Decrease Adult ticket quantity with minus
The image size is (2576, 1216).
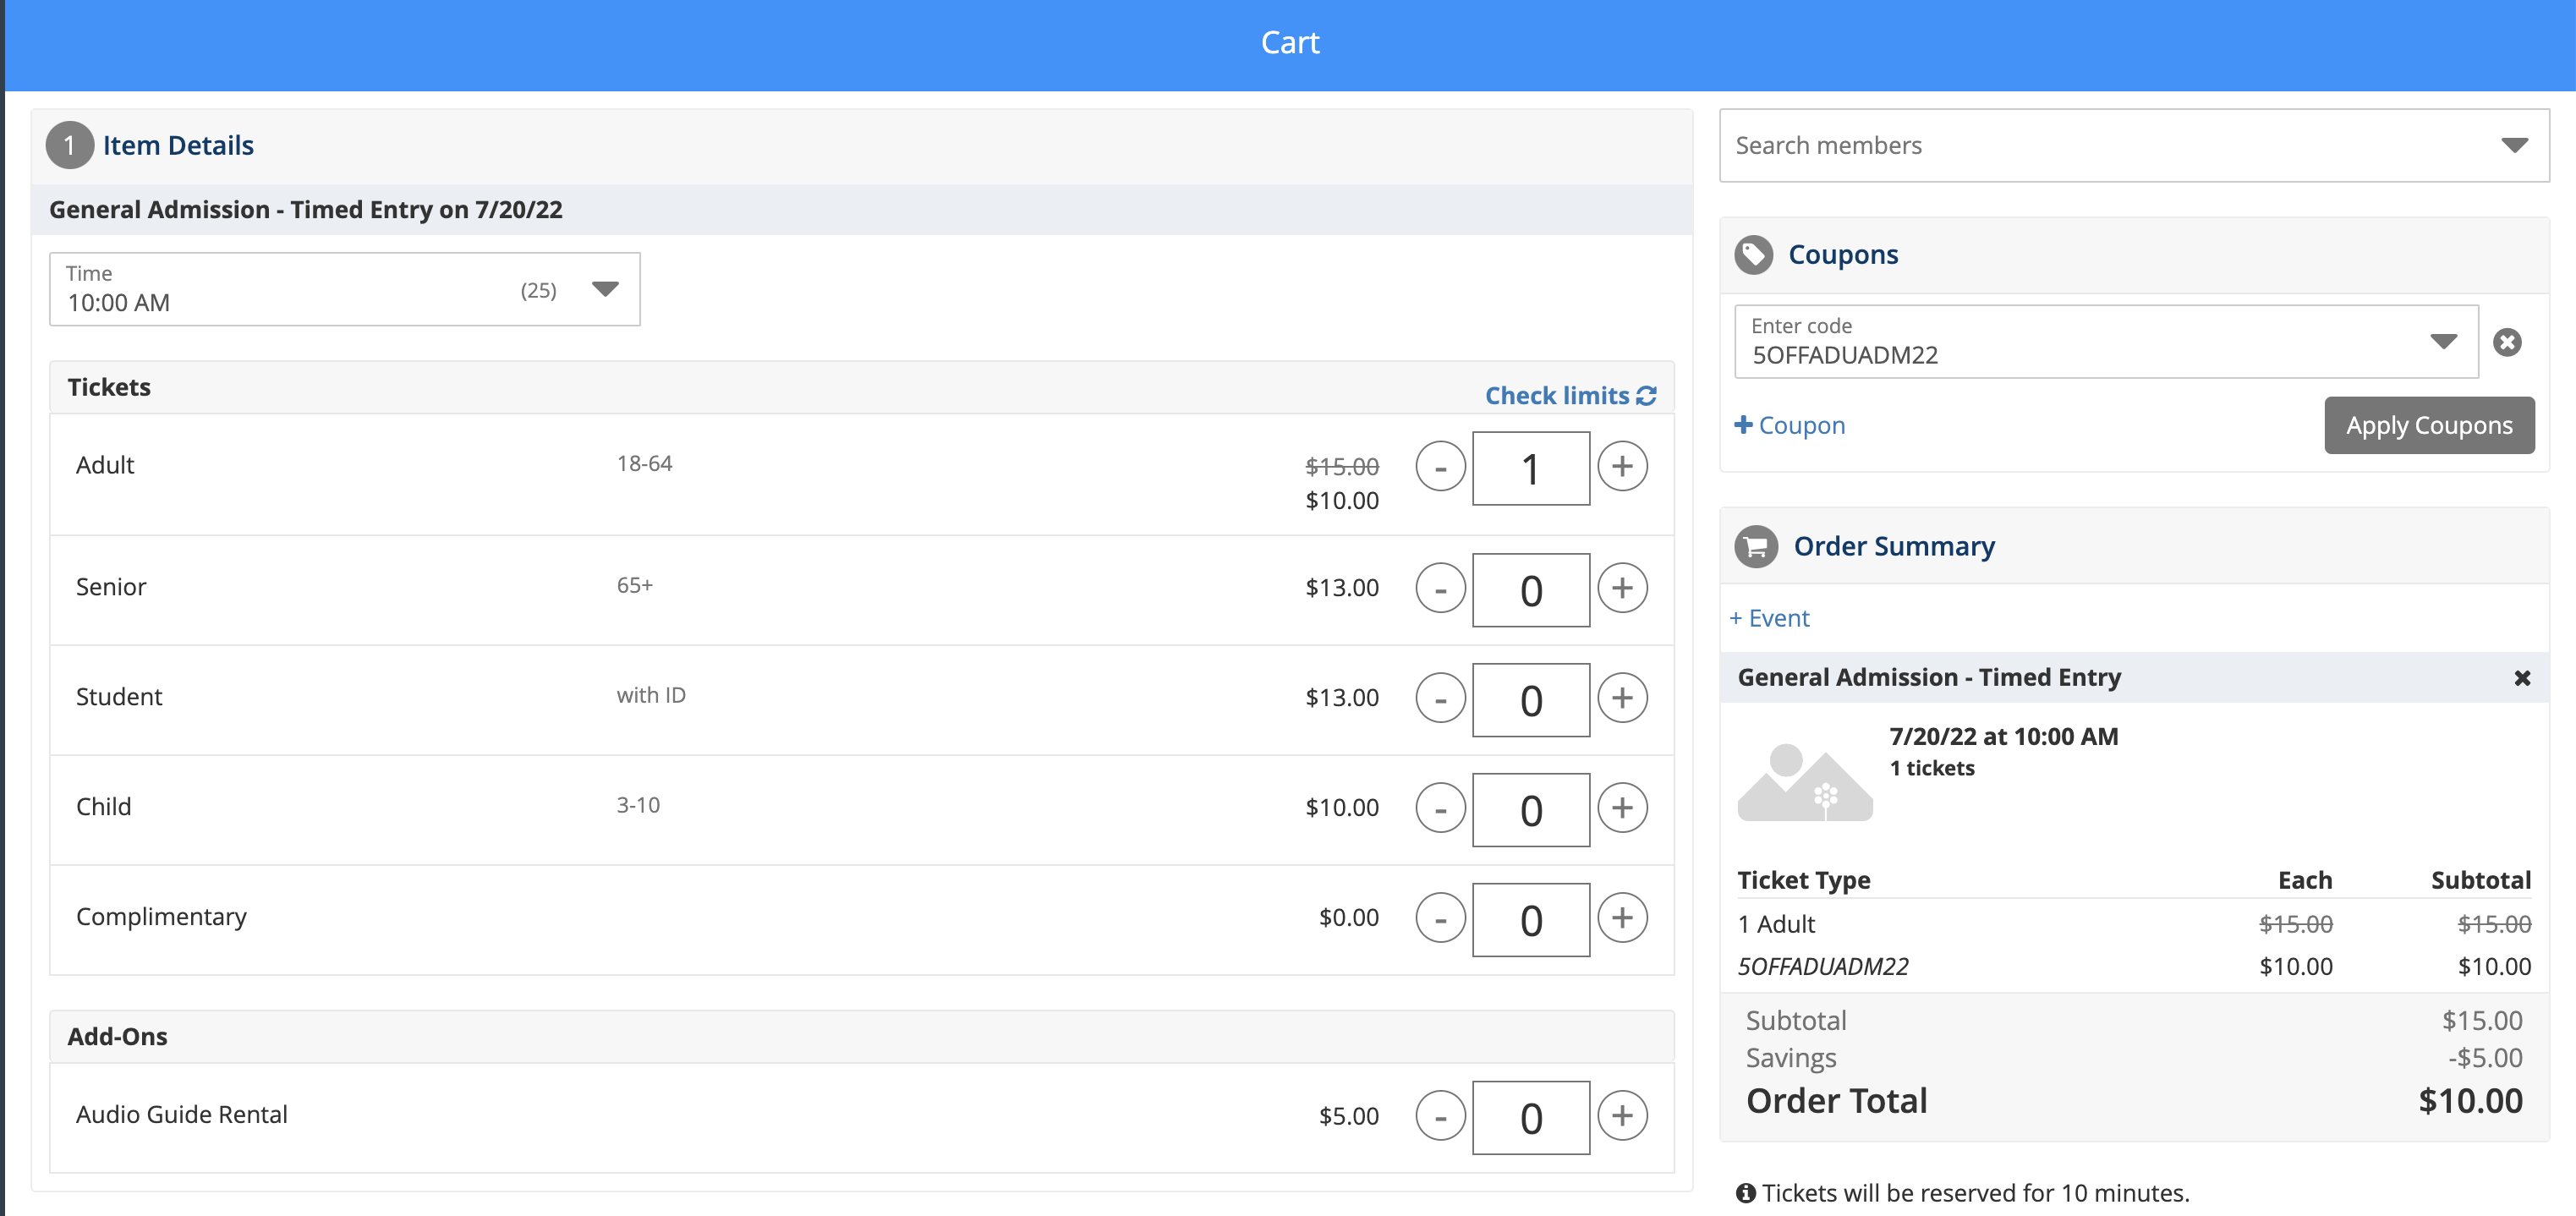1440,467
